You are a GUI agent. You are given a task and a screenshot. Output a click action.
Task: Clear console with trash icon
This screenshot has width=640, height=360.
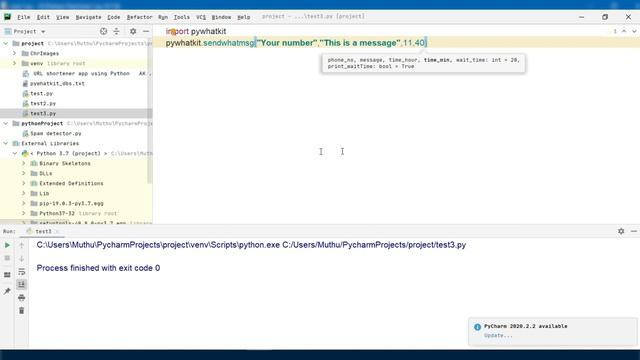click(22, 311)
